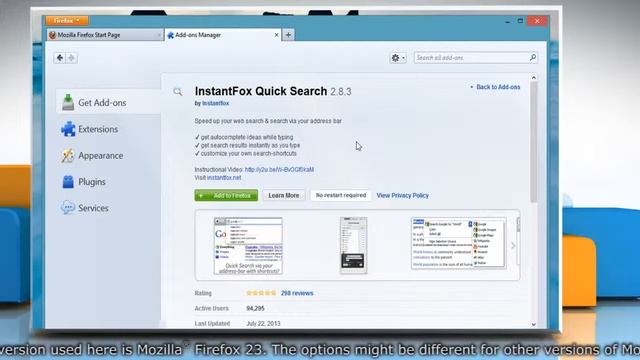Click the No restart required label

pyautogui.click(x=341, y=196)
